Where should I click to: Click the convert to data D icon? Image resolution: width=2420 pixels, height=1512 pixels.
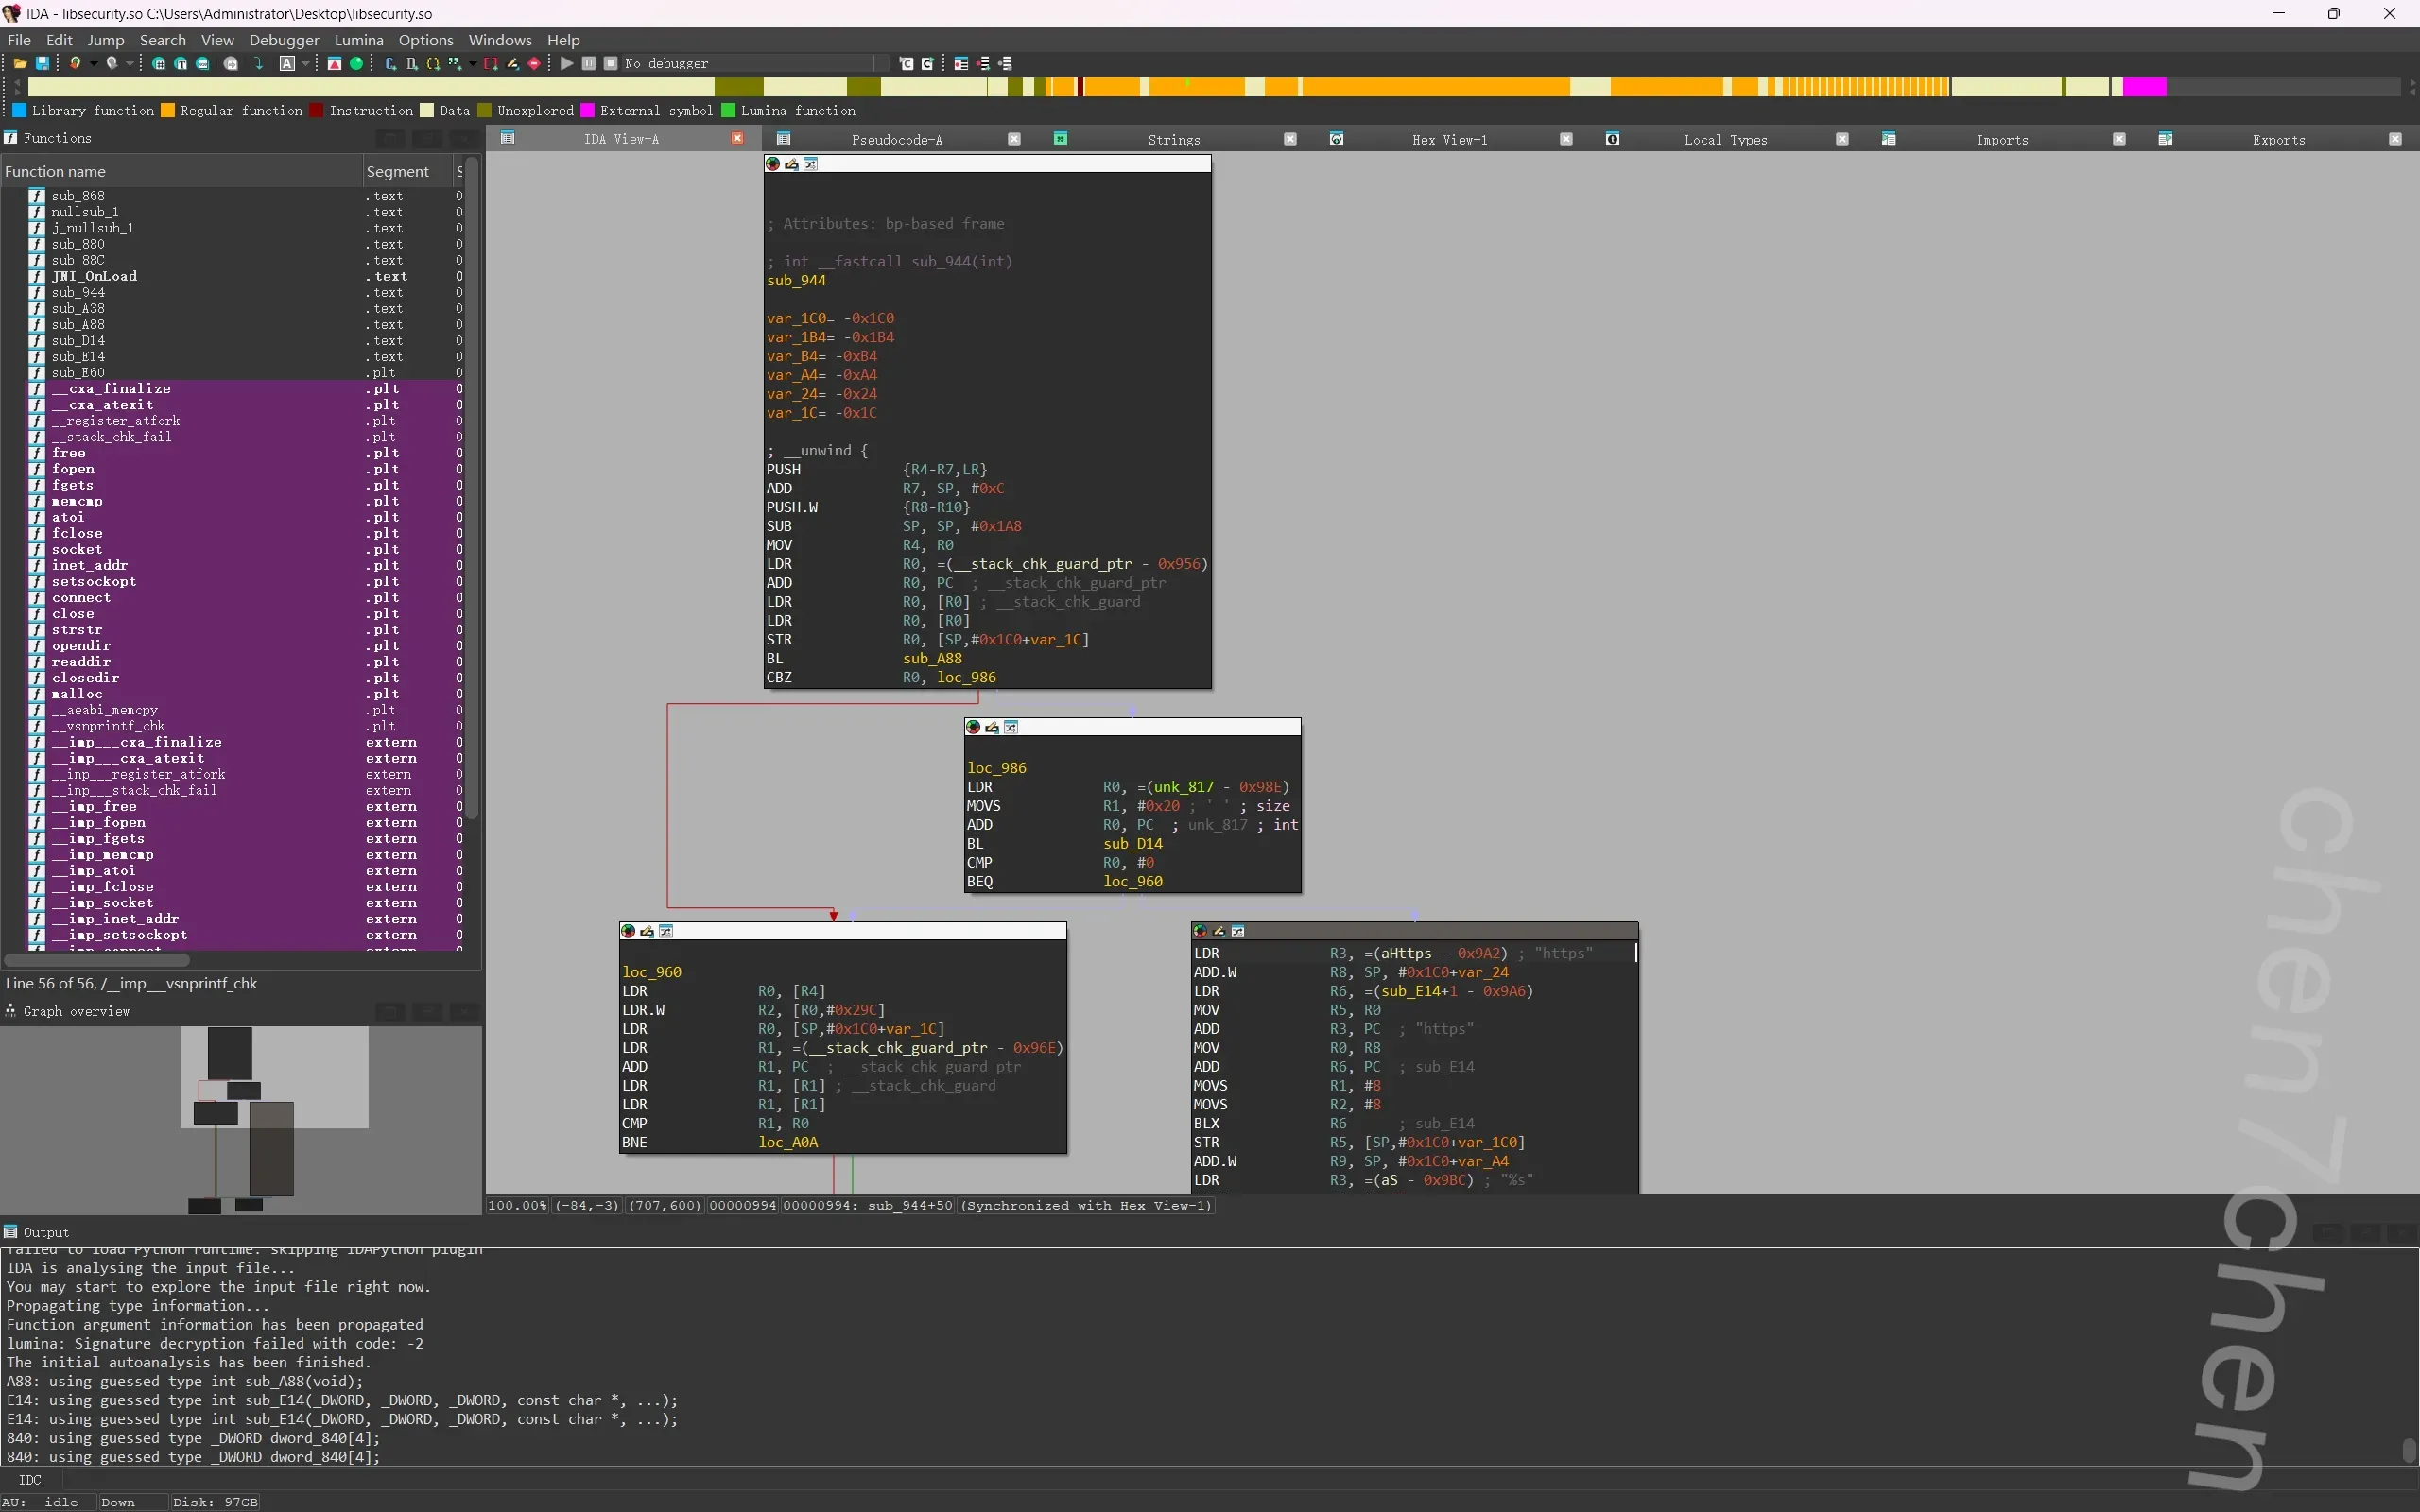click(x=412, y=63)
